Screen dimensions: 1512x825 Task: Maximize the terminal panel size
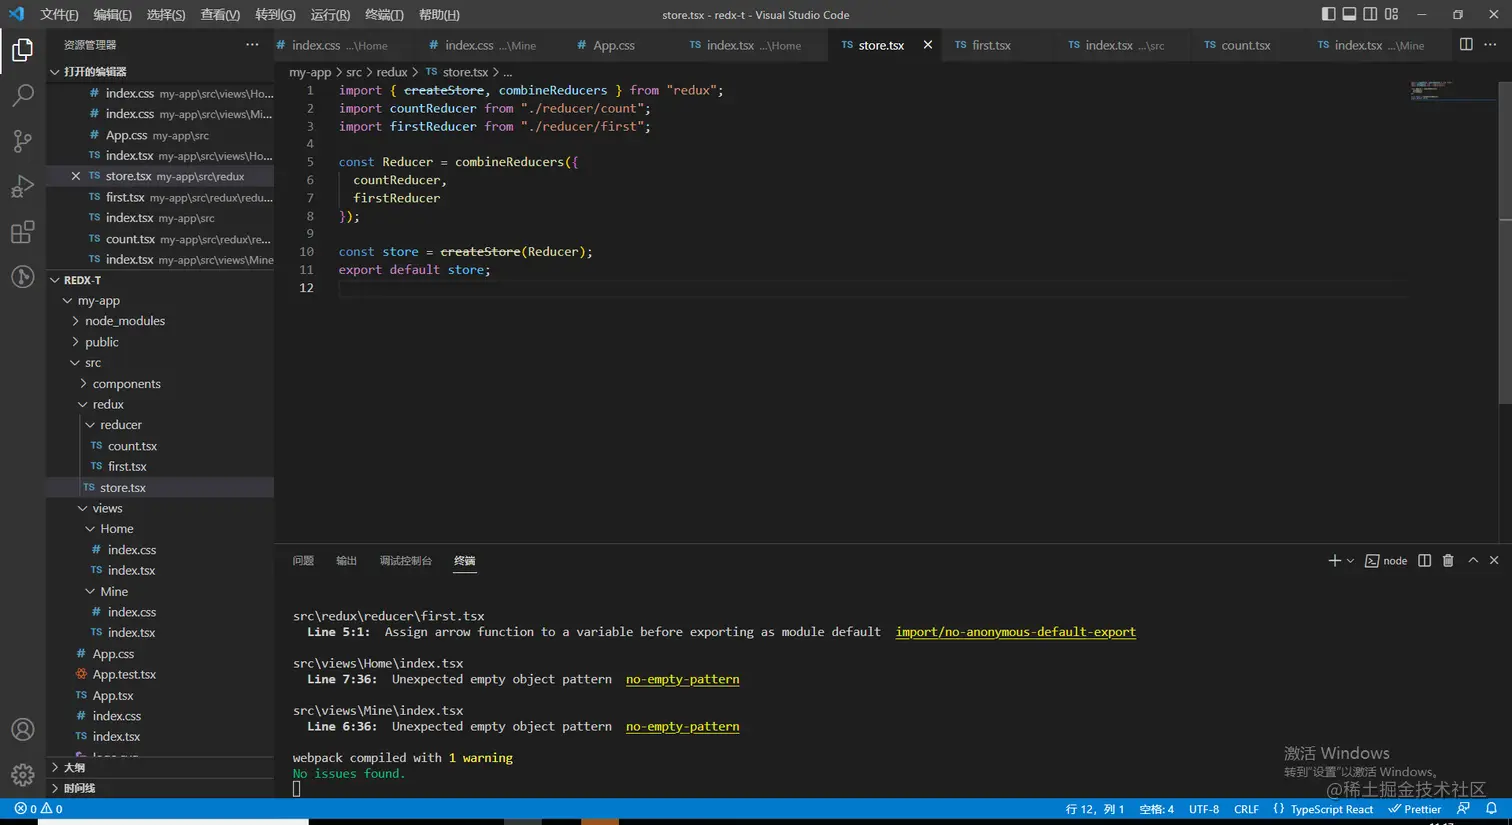tap(1472, 561)
